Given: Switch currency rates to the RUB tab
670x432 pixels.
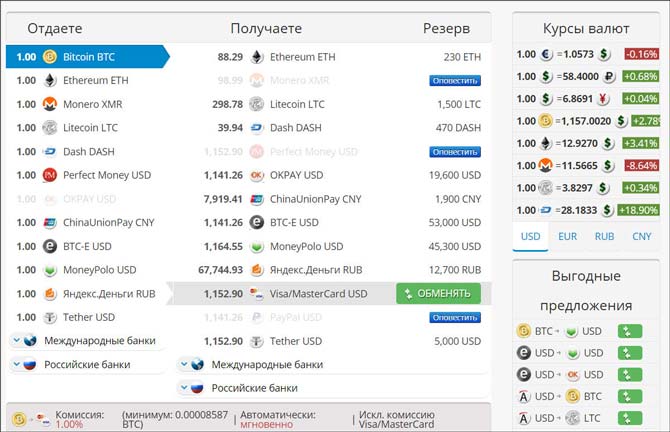Looking at the screenshot, I should (x=604, y=236).
